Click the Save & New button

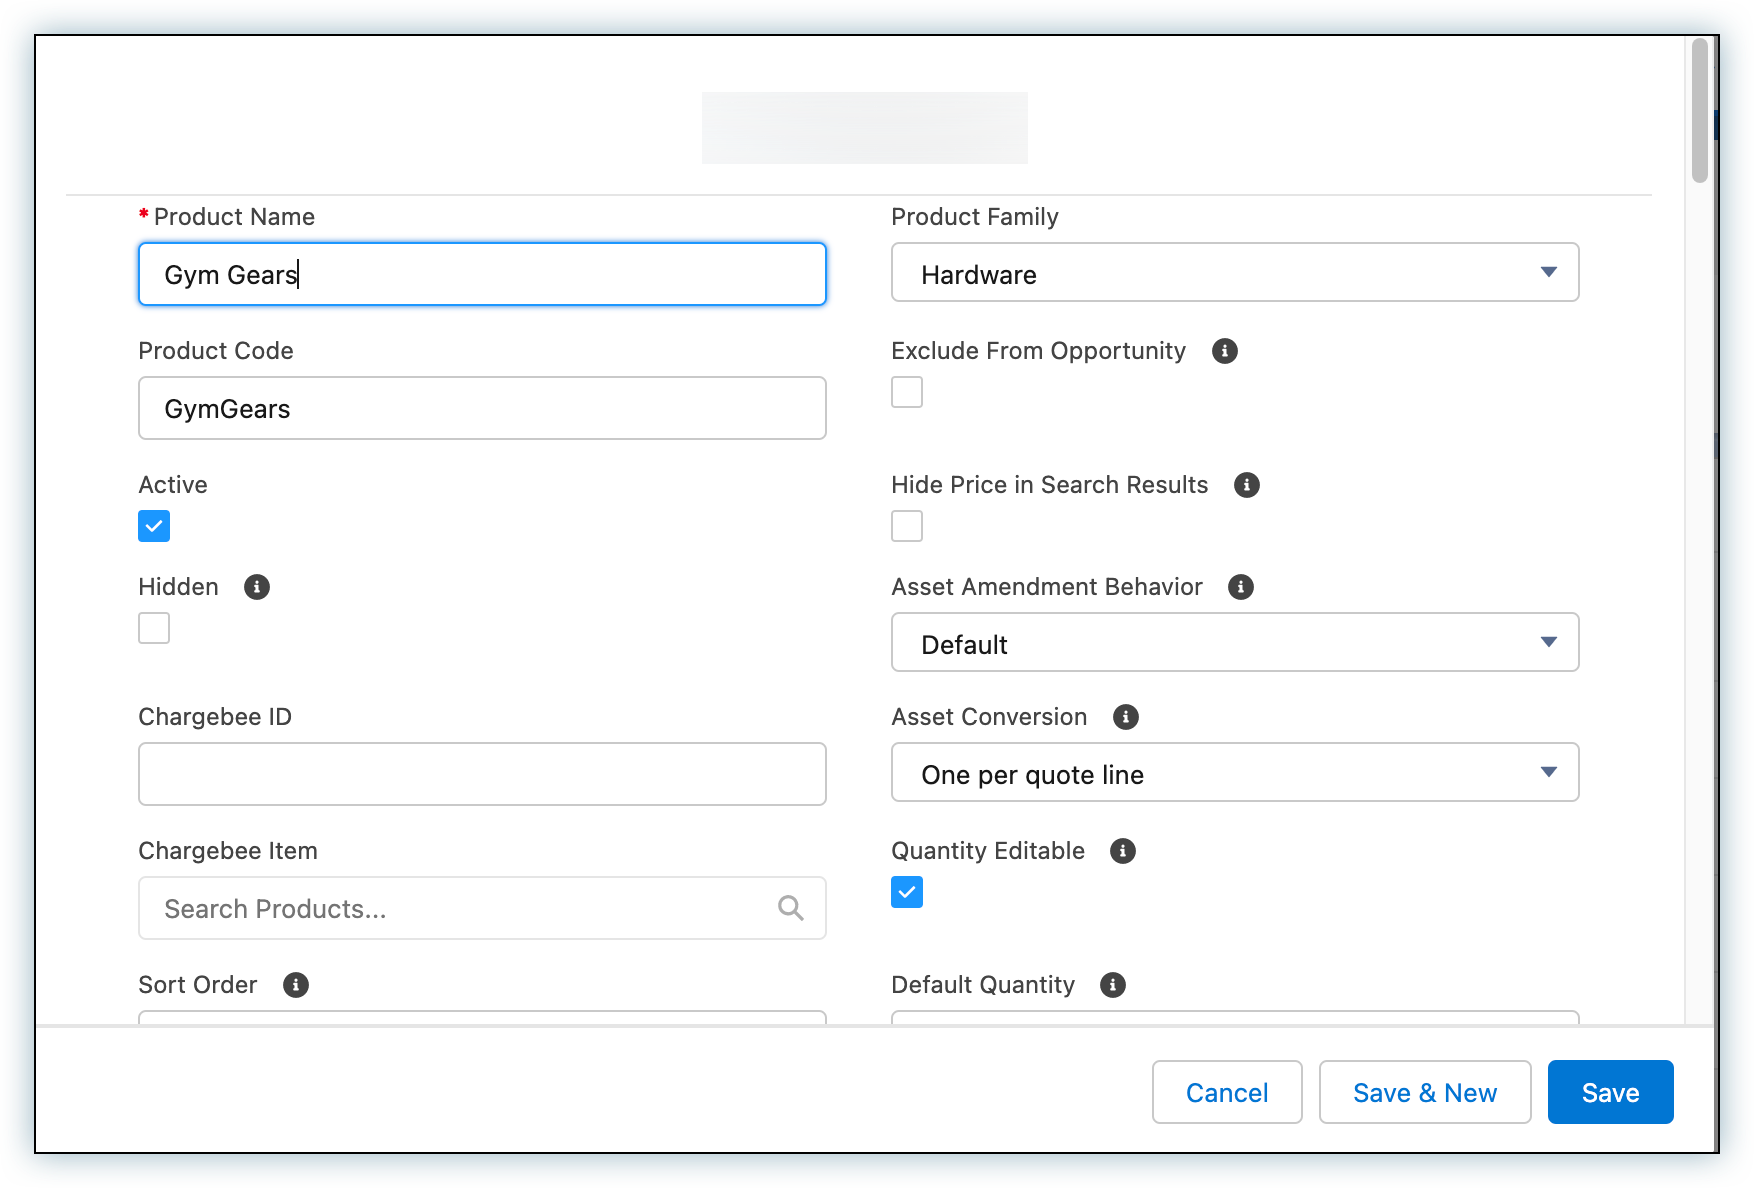click(1424, 1092)
